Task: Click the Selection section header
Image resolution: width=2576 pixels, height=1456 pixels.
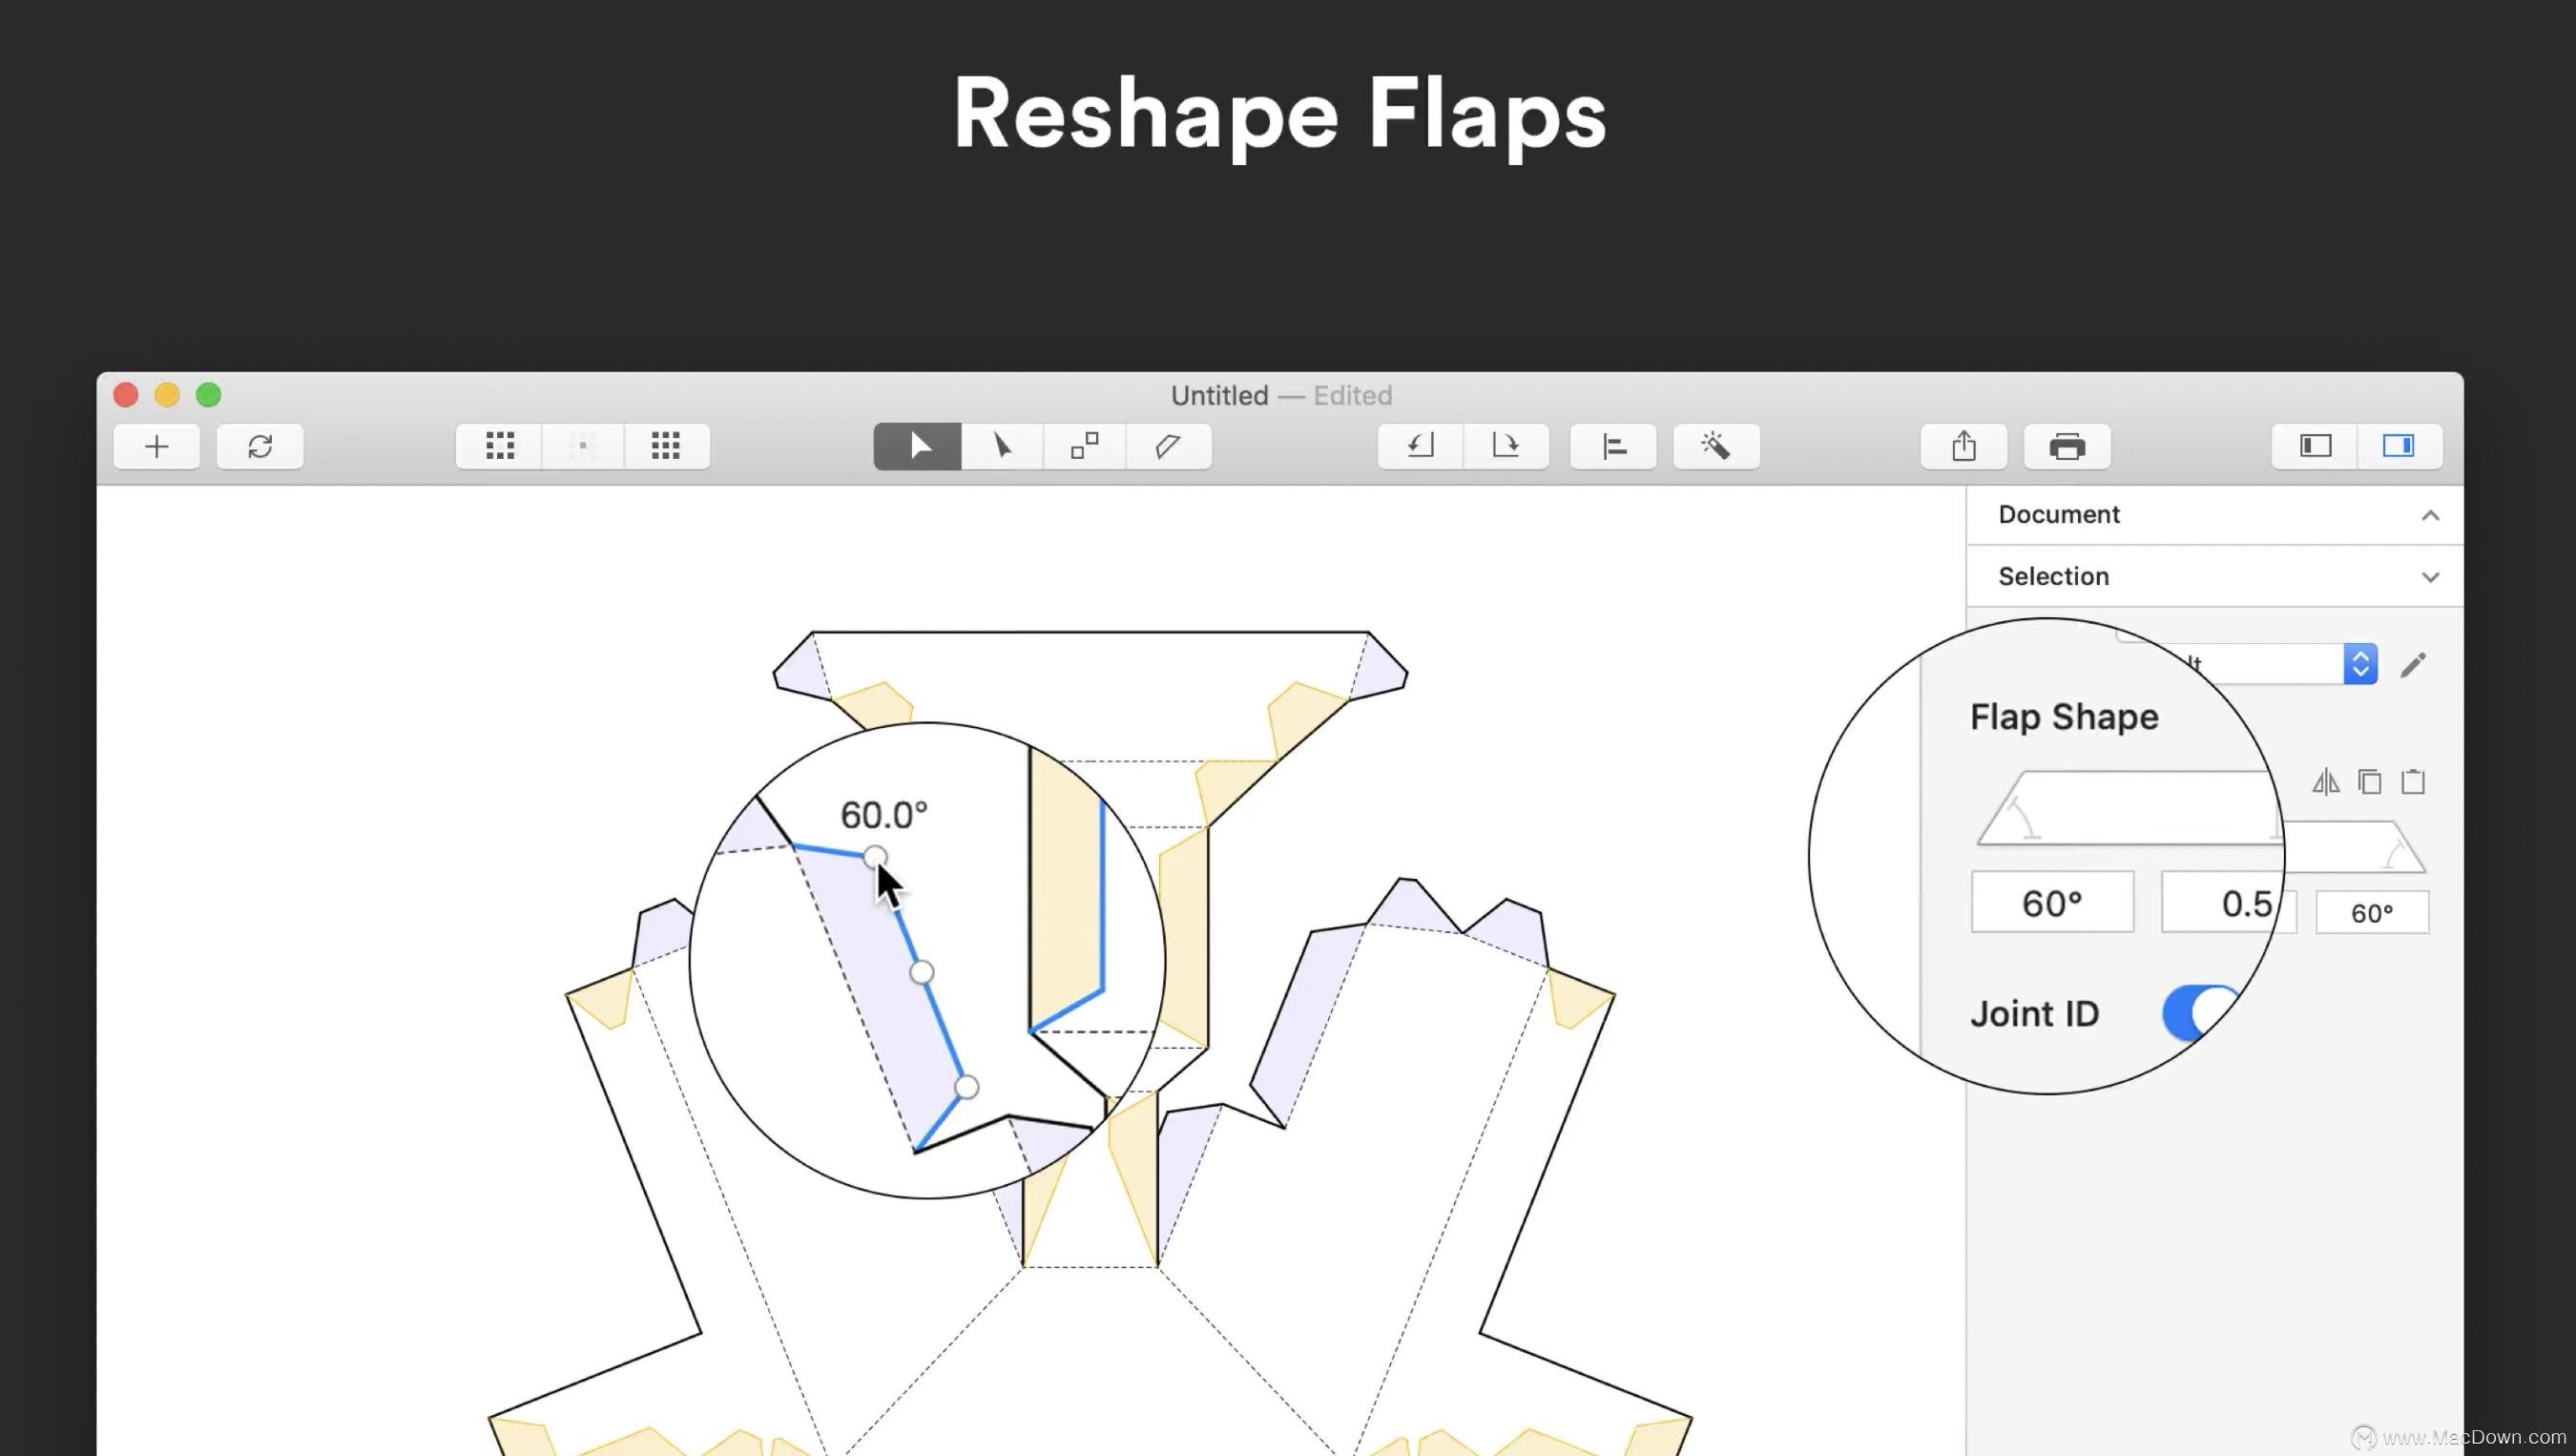Action: [2053, 577]
